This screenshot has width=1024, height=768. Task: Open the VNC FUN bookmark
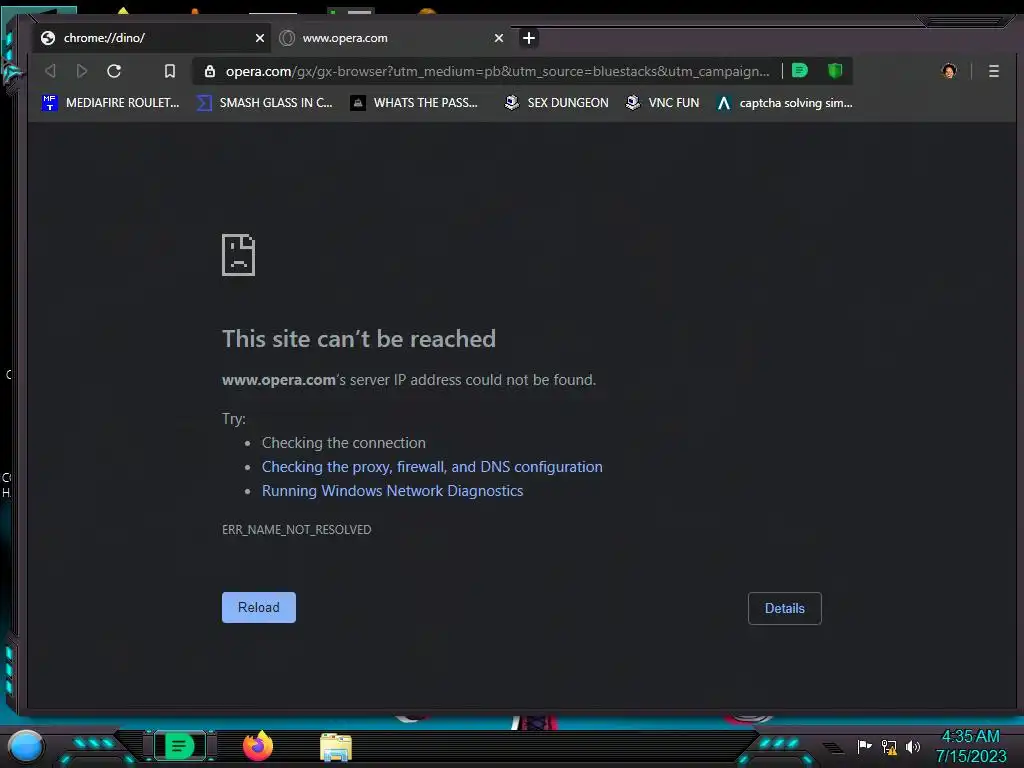(662, 103)
